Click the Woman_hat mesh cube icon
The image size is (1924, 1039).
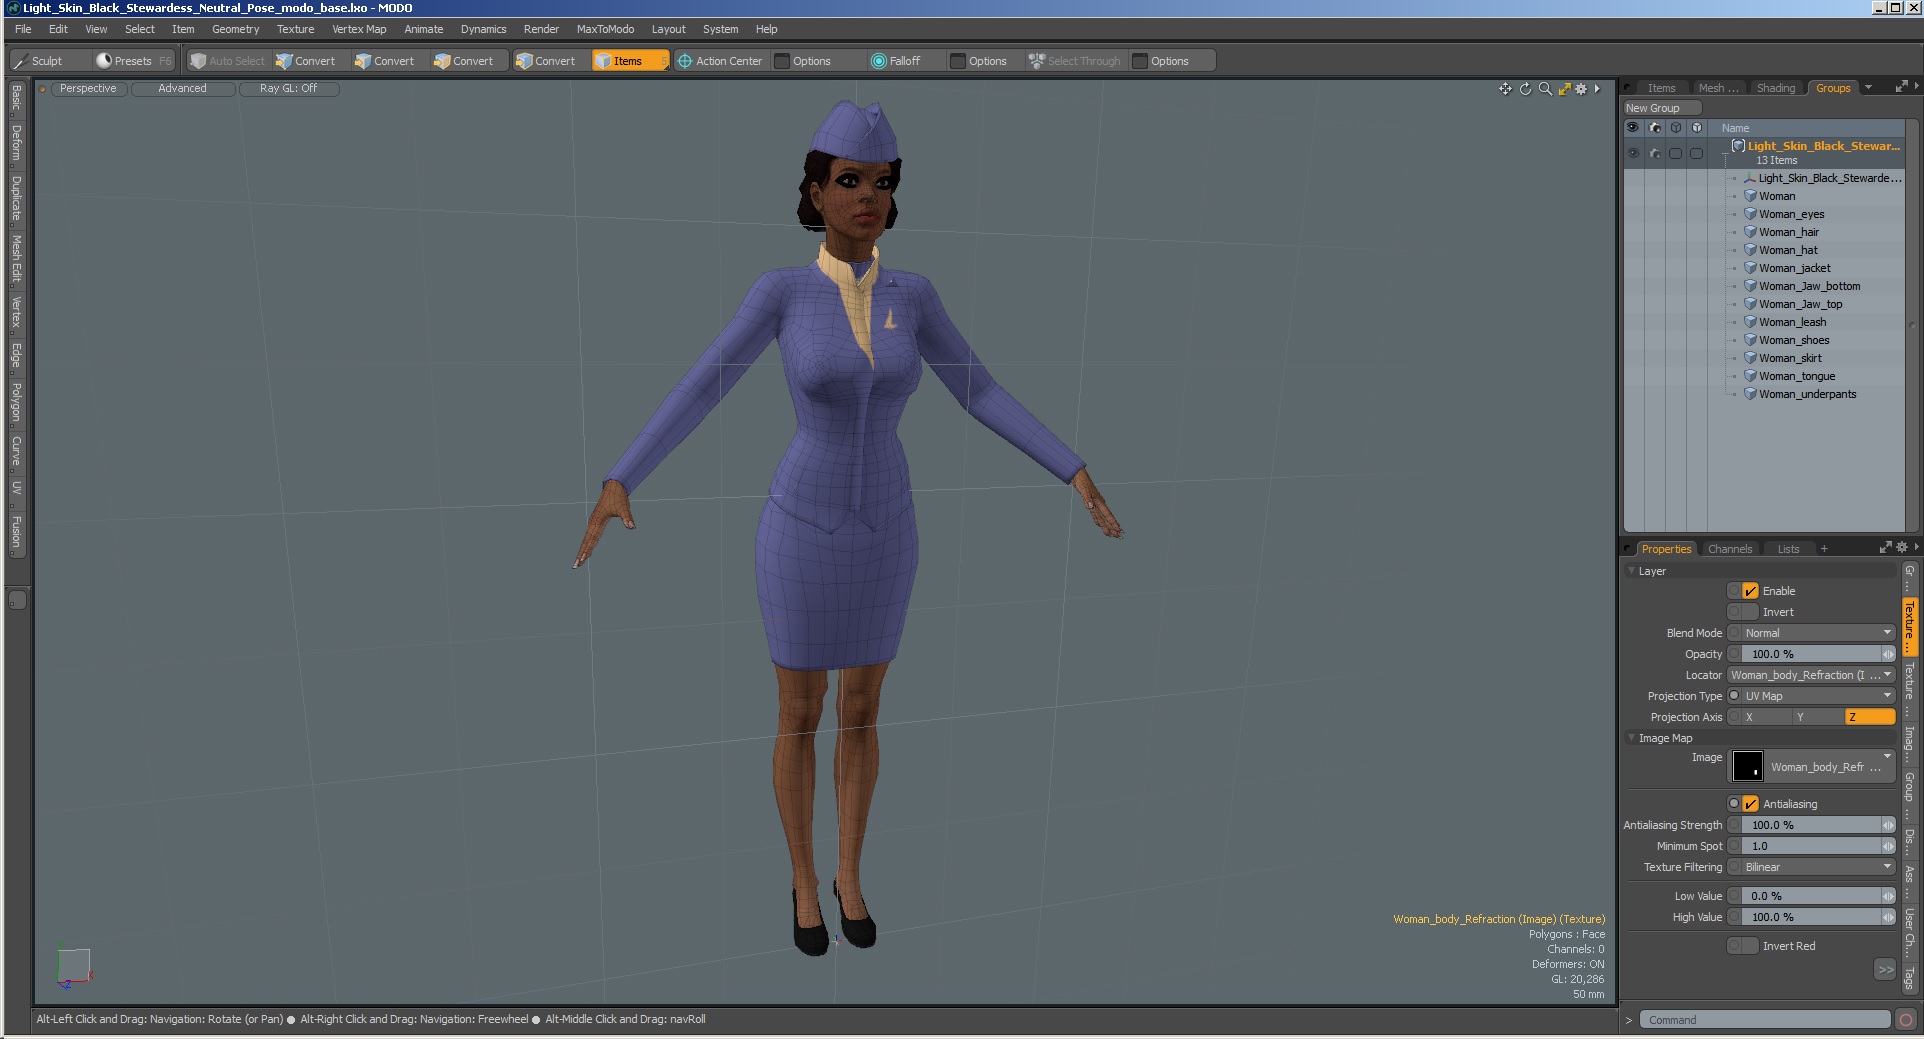pos(1750,250)
